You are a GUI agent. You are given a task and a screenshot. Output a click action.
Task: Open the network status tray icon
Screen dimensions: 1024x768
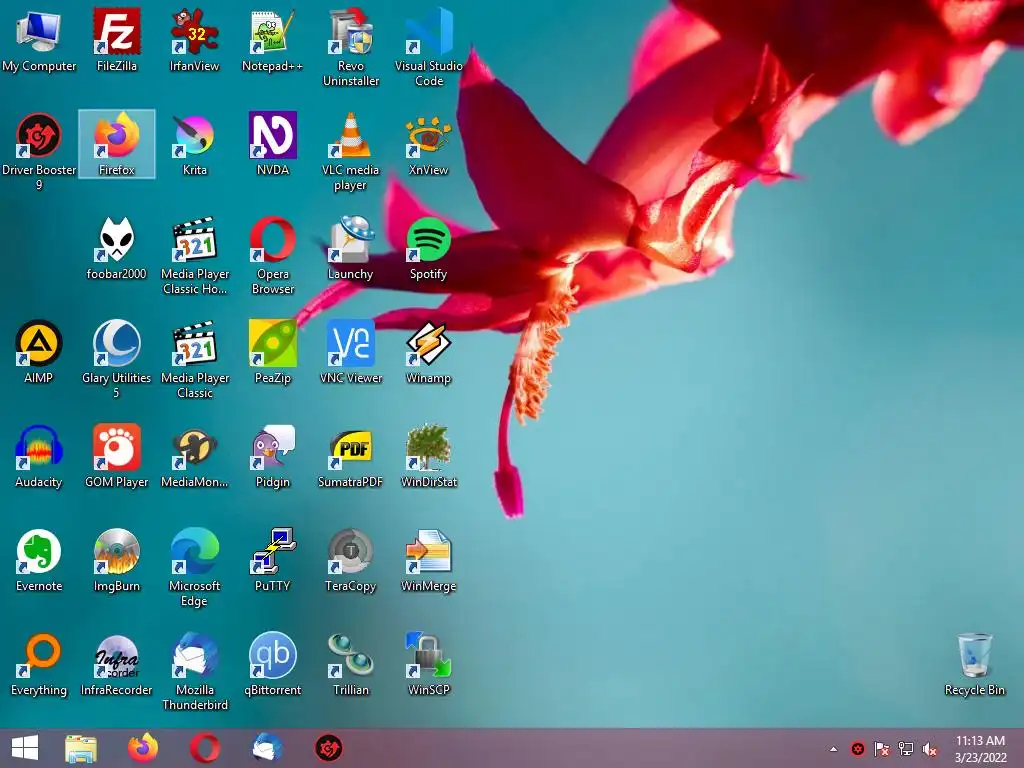[906, 749]
